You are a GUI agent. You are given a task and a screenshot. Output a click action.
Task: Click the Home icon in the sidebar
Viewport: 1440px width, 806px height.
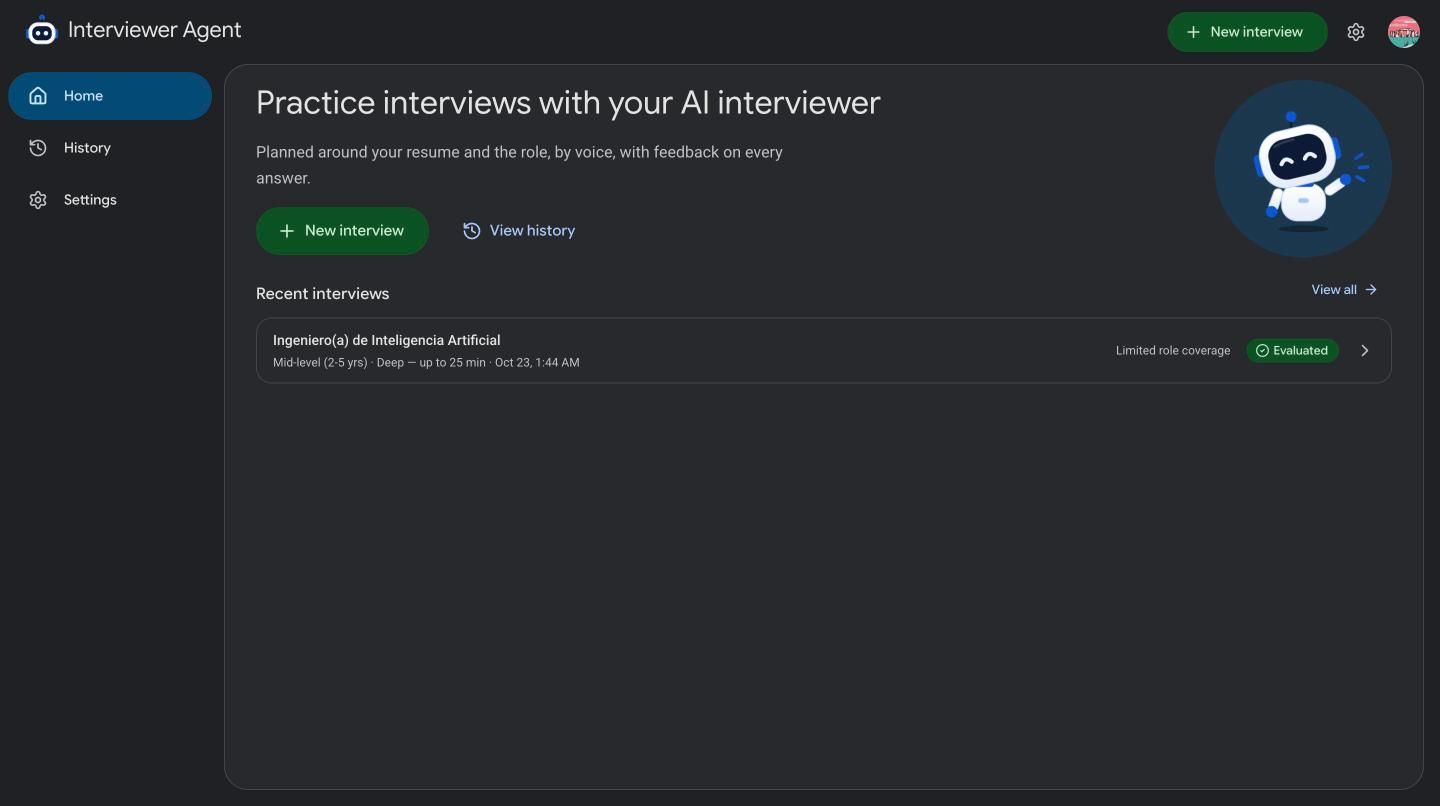coord(38,96)
